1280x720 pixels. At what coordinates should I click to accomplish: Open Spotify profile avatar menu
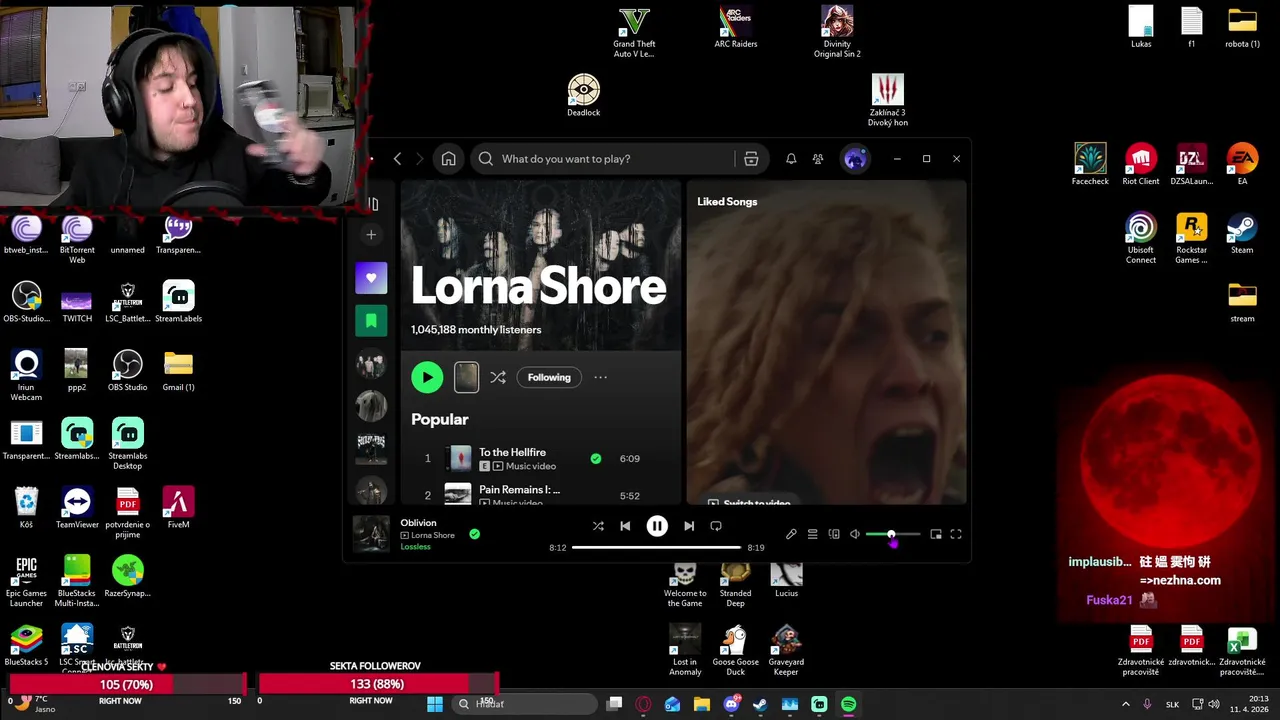click(855, 159)
